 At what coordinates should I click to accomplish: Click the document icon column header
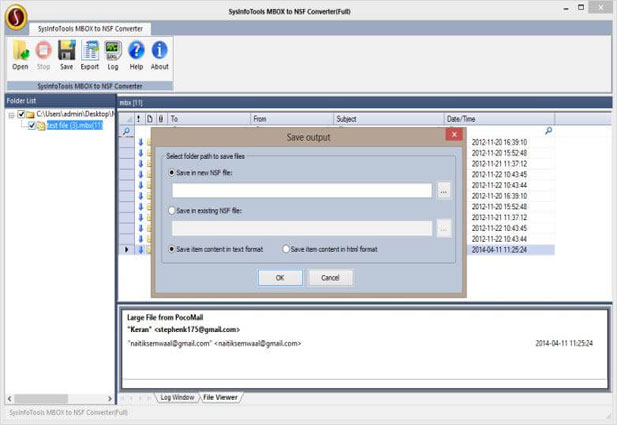pos(150,119)
